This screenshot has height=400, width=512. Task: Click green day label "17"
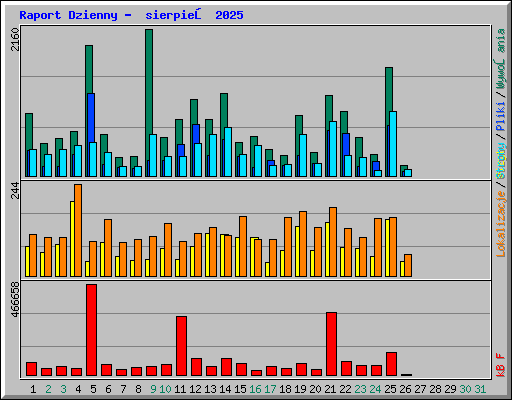coord(270,389)
